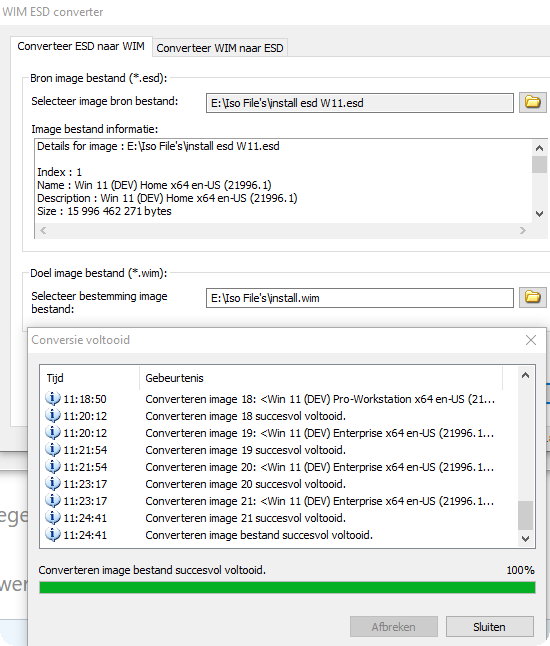Click info icon for image 19 succesvol entry

coord(53,449)
